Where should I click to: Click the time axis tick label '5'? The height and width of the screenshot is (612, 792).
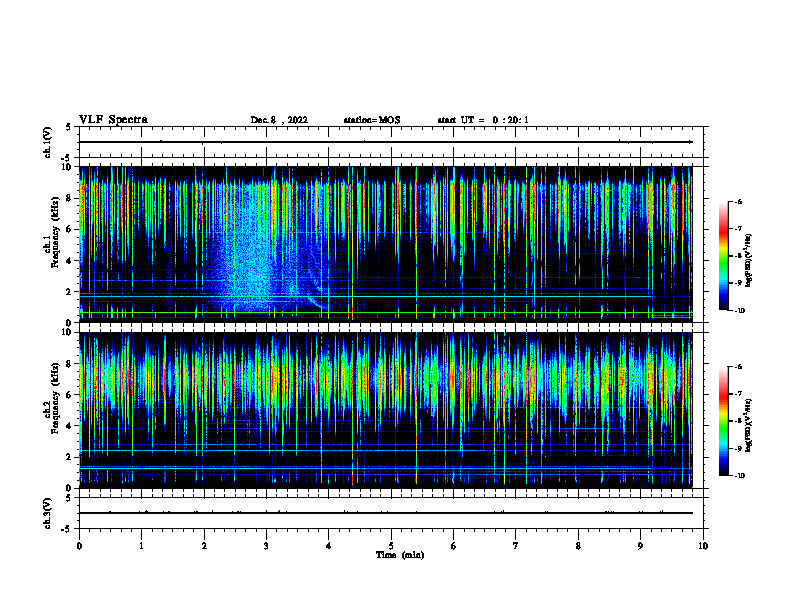(x=391, y=546)
